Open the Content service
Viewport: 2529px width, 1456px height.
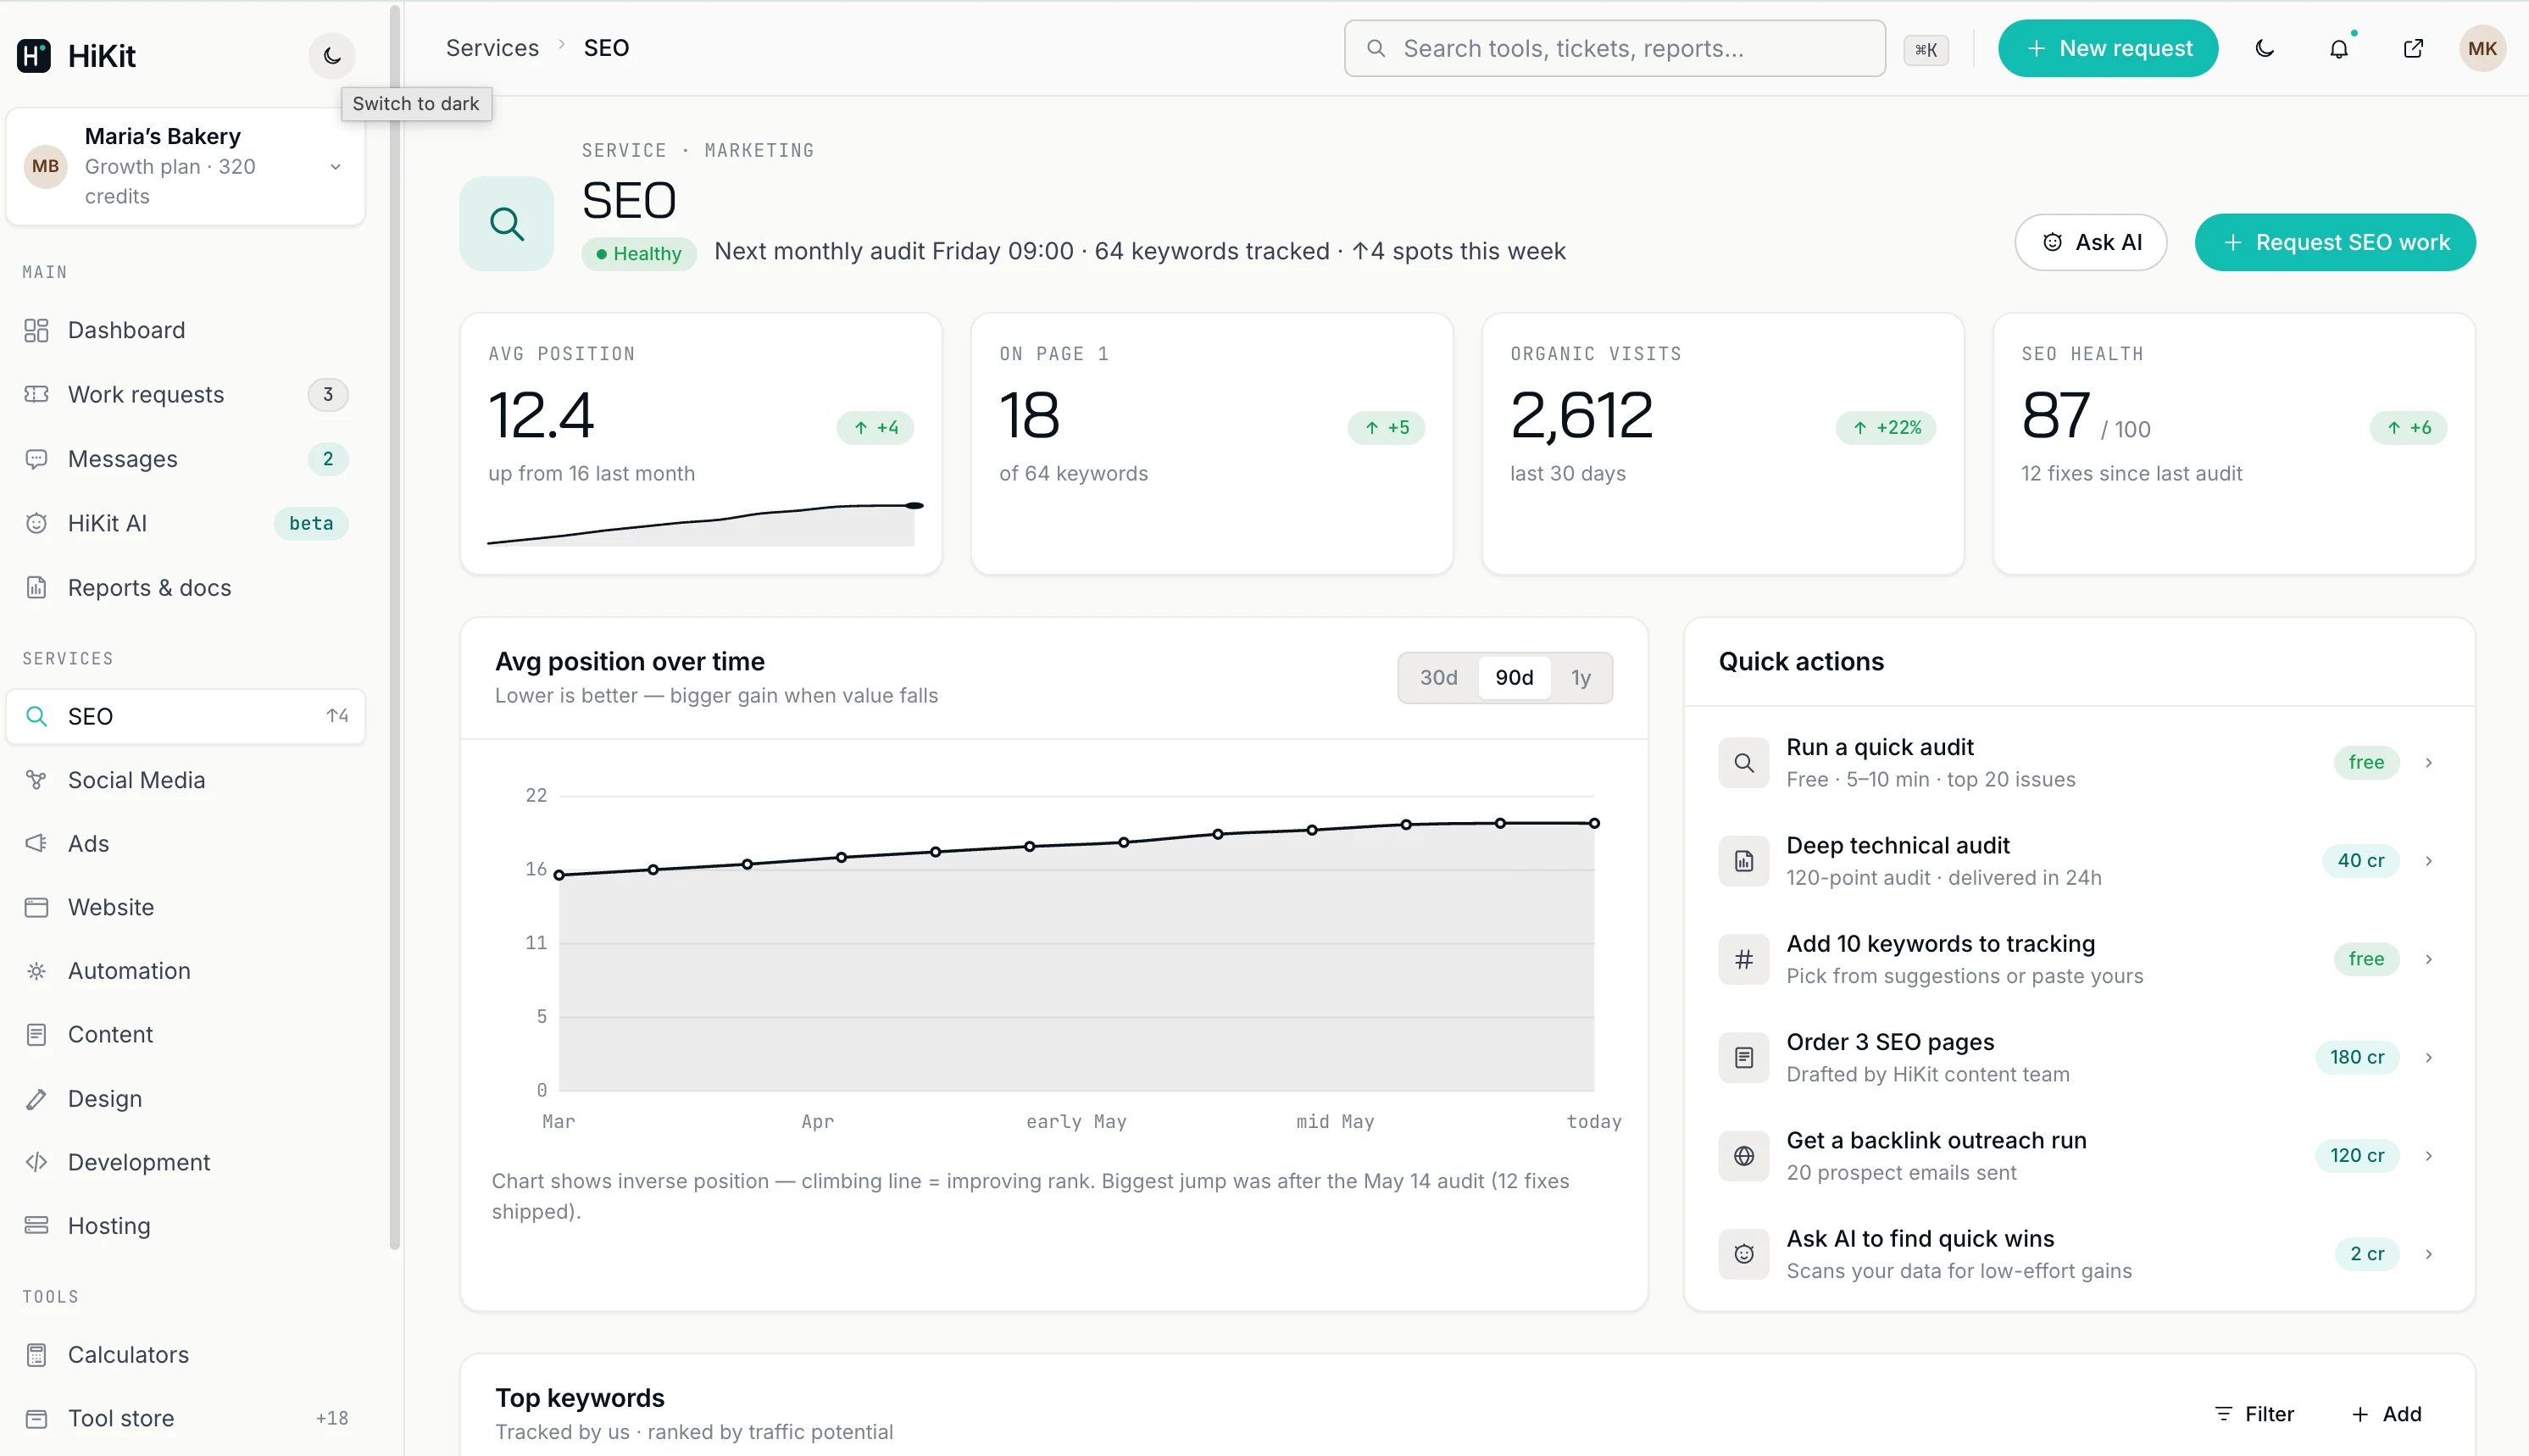click(x=186, y=1034)
